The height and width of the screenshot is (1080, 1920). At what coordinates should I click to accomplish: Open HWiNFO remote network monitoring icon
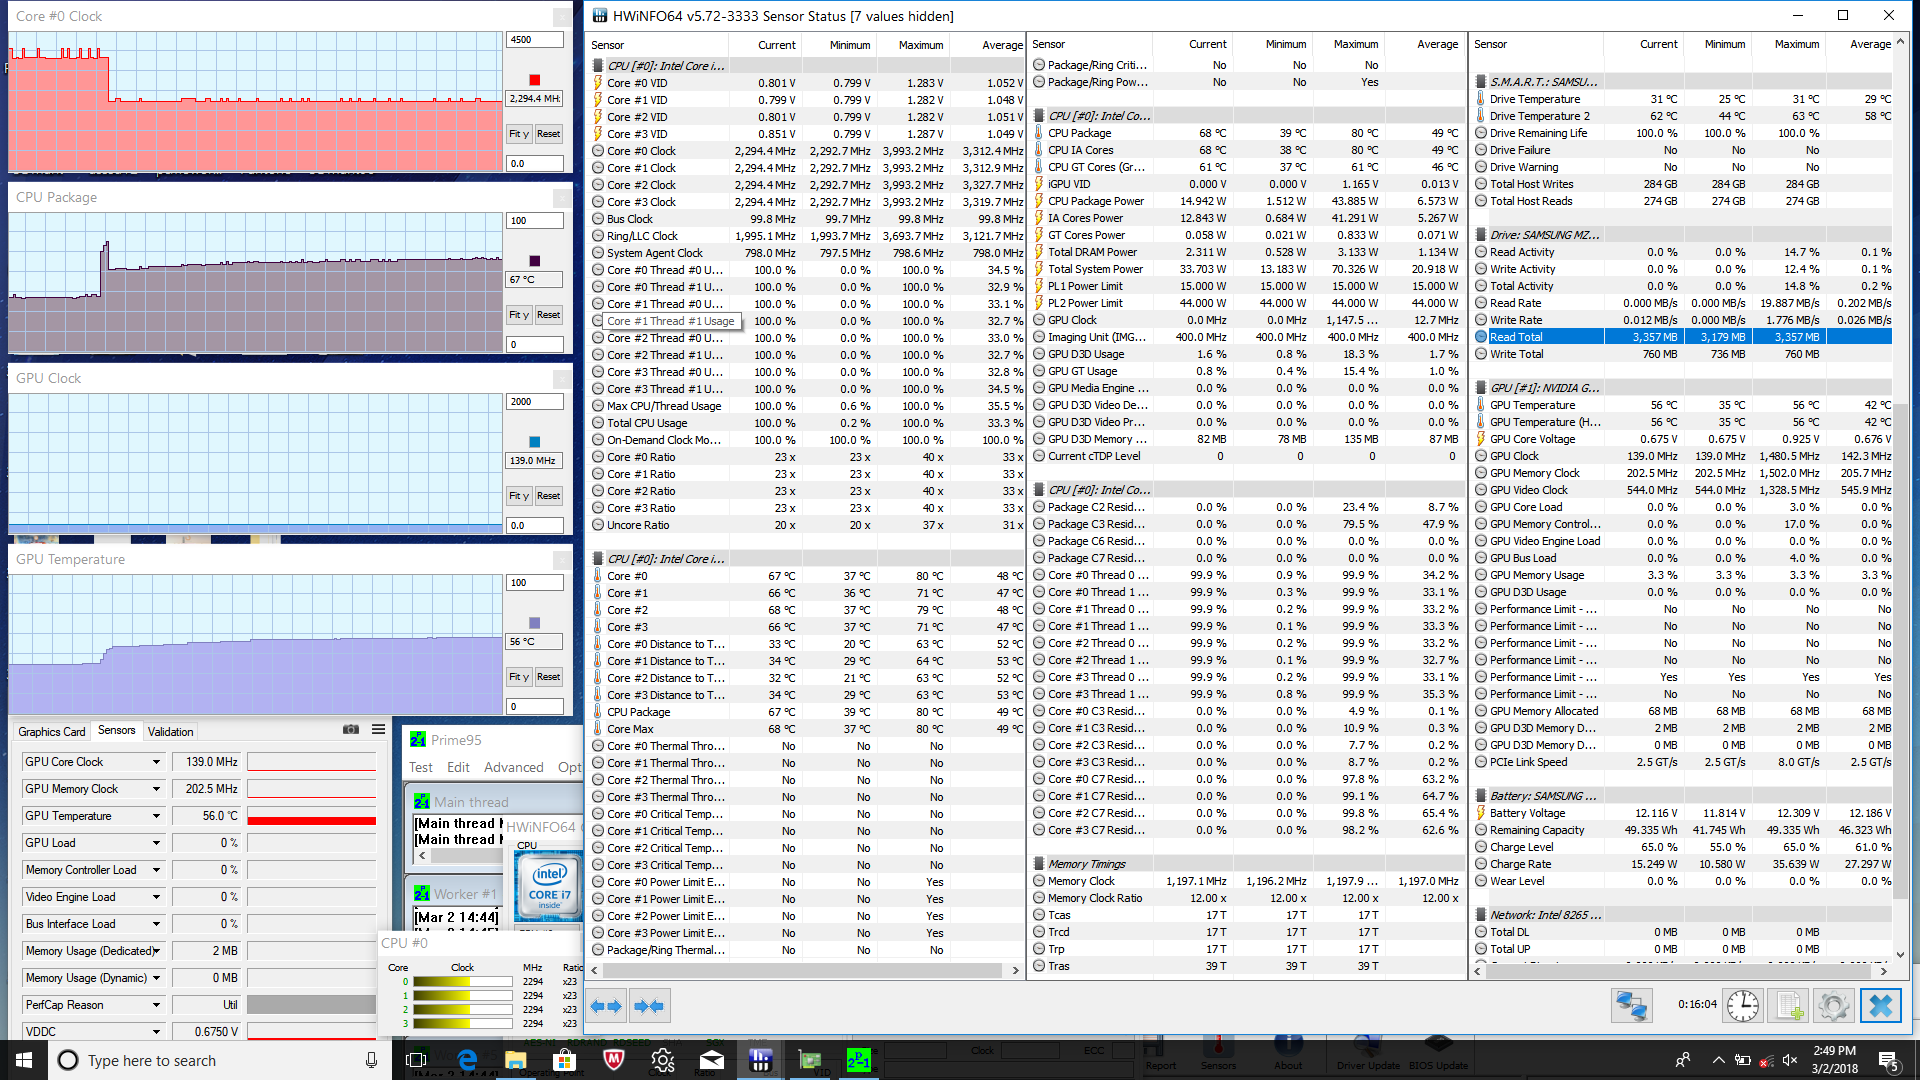pos(1631,1005)
